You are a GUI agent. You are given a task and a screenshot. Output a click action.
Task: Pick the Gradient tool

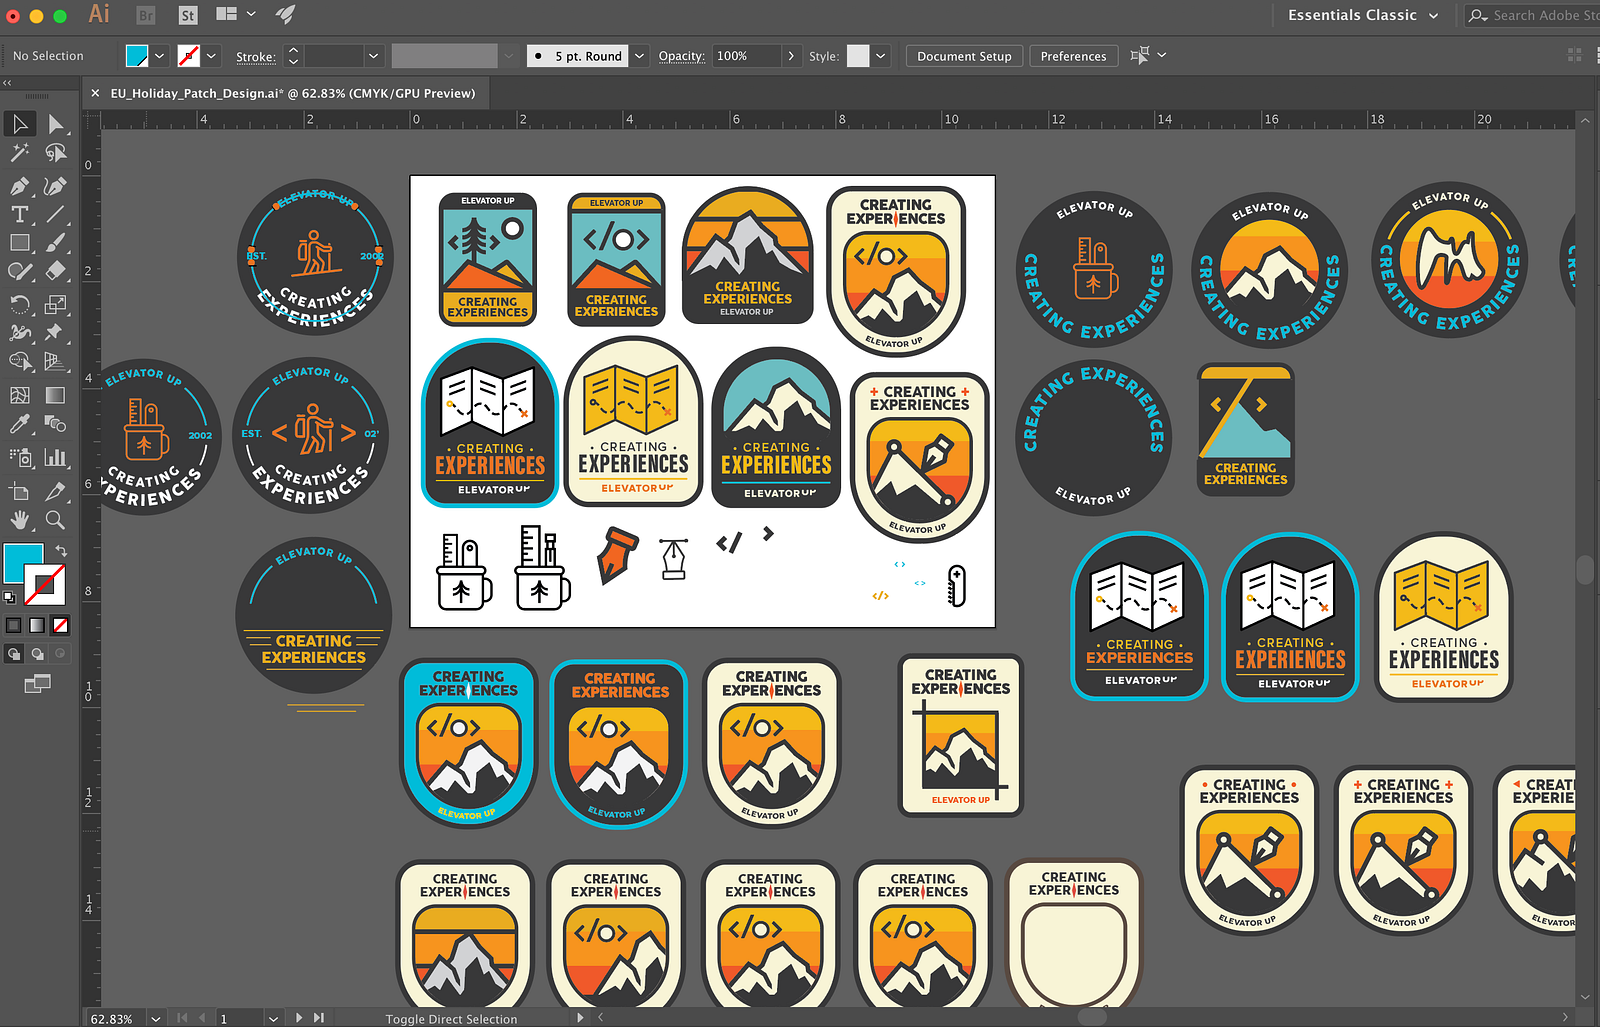coord(56,396)
